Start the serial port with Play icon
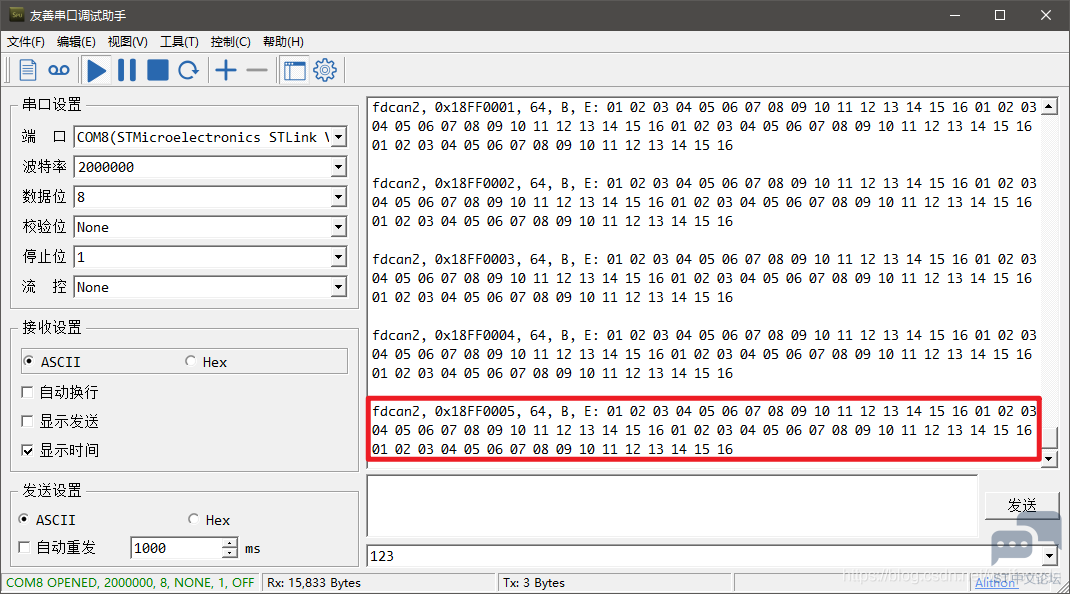1070x594 pixels. point(97,70)
